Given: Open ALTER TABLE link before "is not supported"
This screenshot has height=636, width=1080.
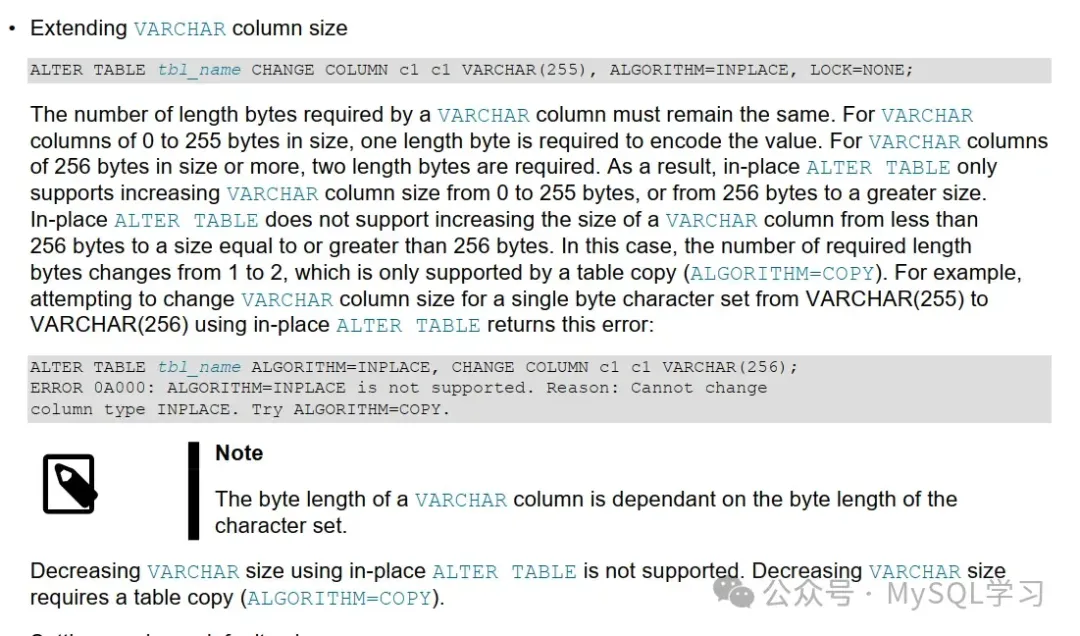Looking at the screenshot, I should click(504, 572).
